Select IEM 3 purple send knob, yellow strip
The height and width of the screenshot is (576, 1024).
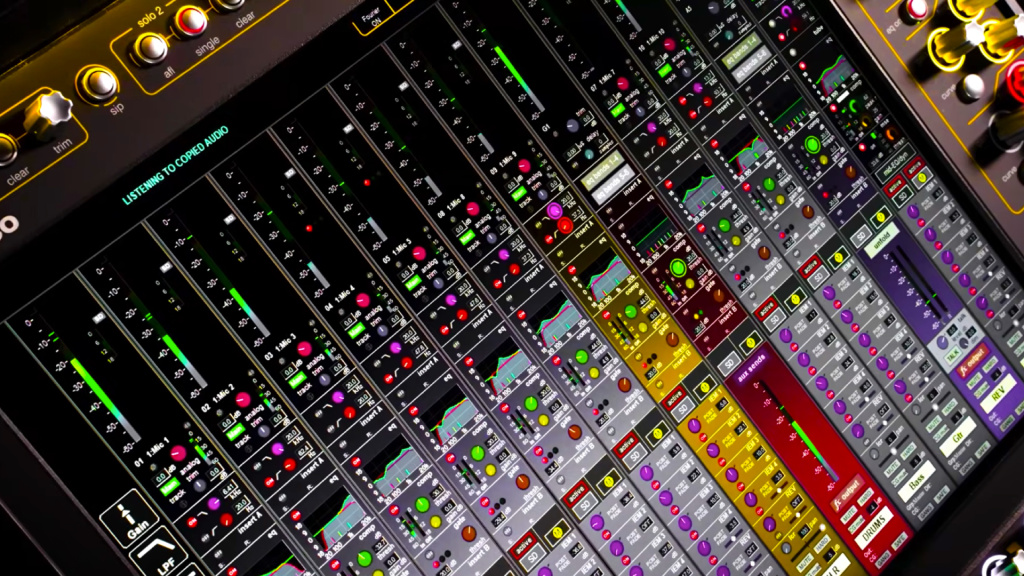[732, 475]
